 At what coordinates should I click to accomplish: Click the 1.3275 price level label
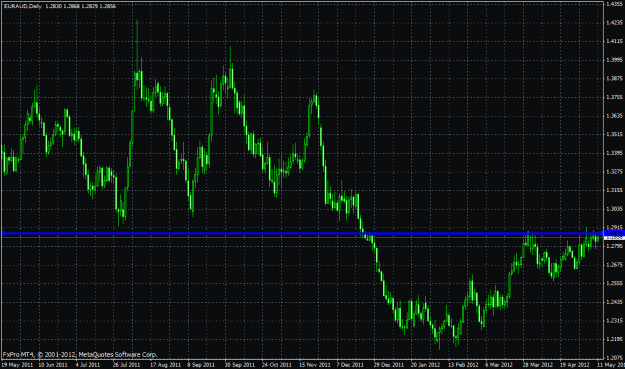[614, 171]
